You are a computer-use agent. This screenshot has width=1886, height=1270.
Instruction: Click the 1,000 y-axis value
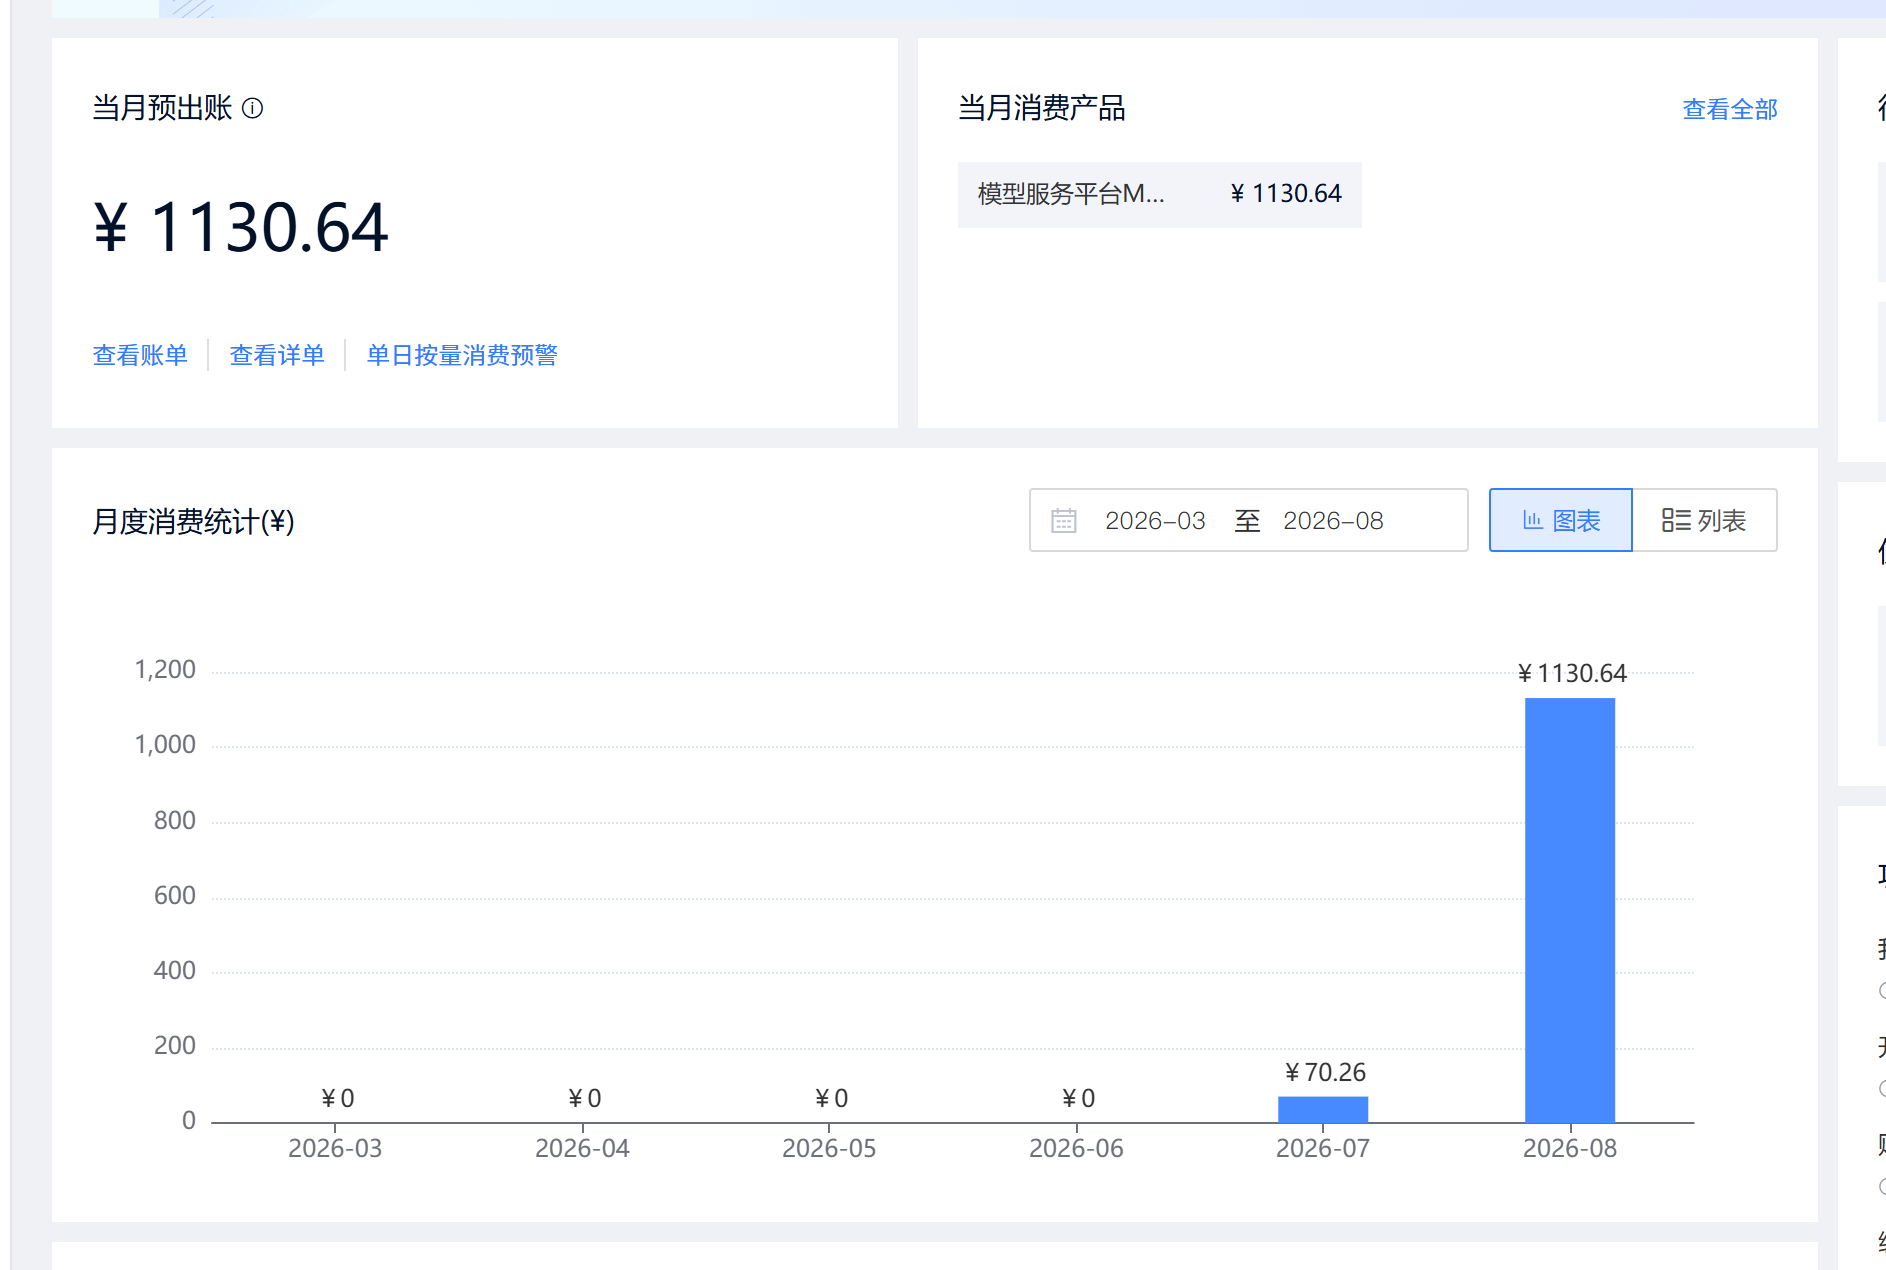(165, 745)
